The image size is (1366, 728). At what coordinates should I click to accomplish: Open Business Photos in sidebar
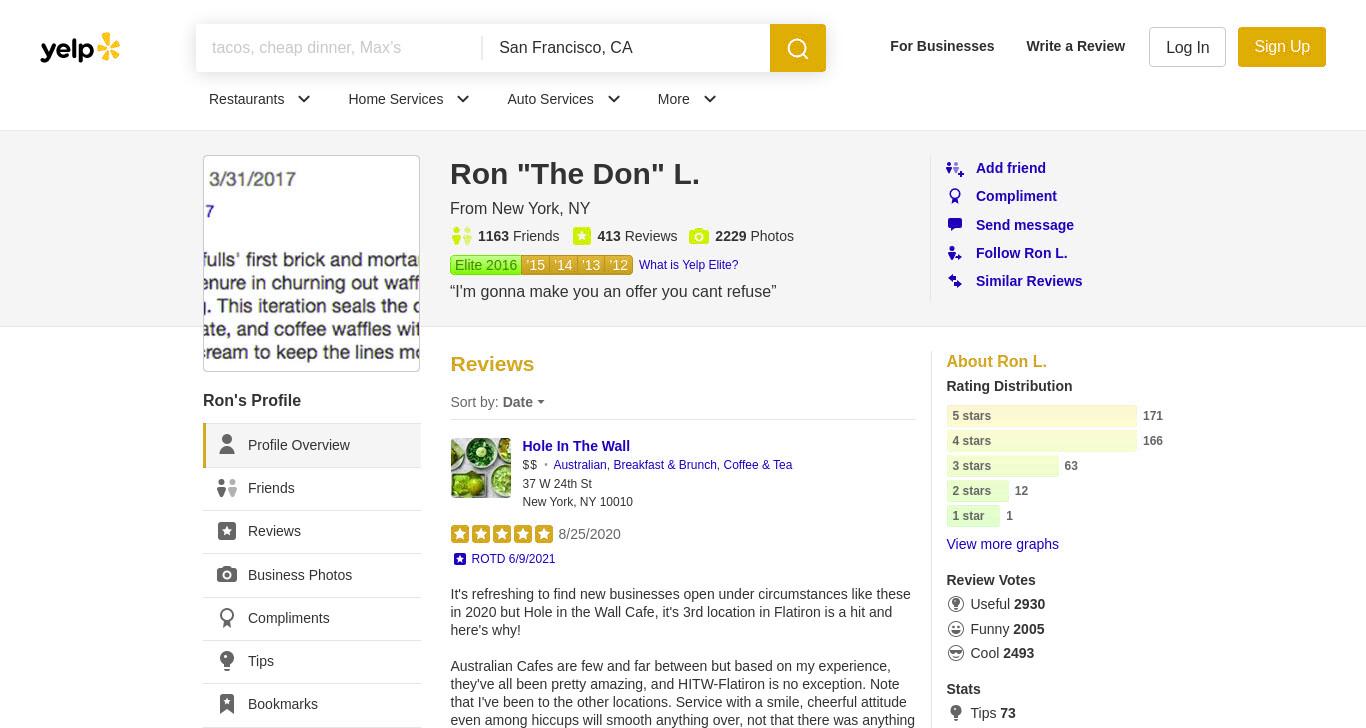[312, 575]
